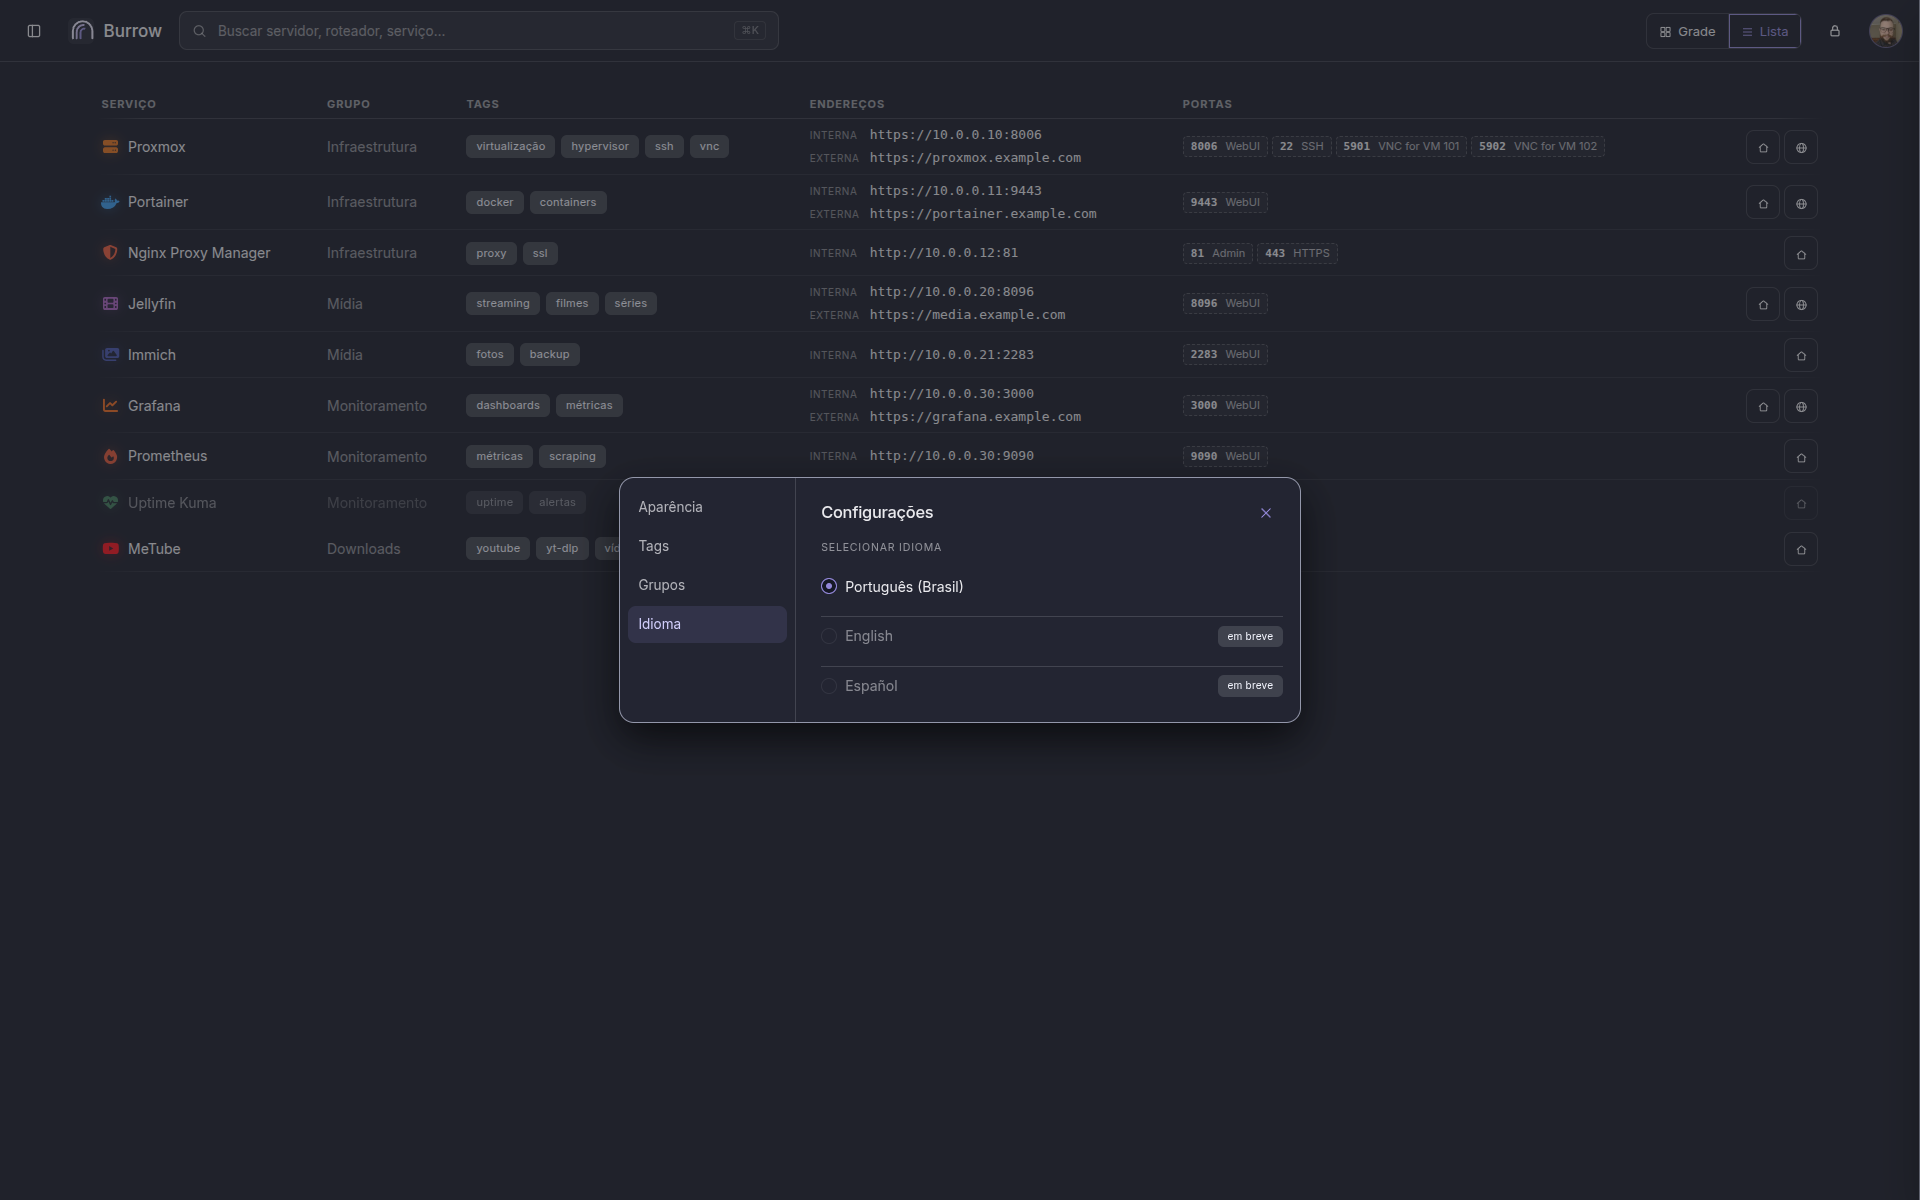Click the Proxmox service icon
The image size is (1920, 1200).
pos(110,147)
